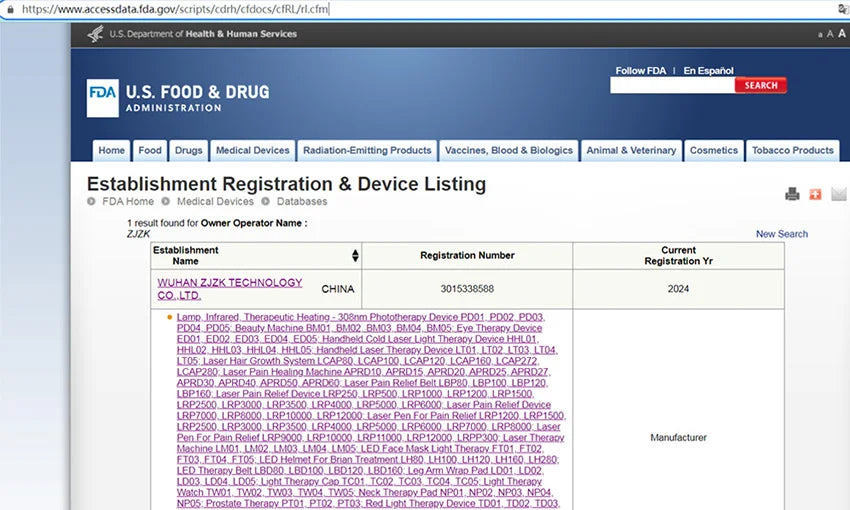
Task: Click the En Español link
Action: [x=708, y=71]
